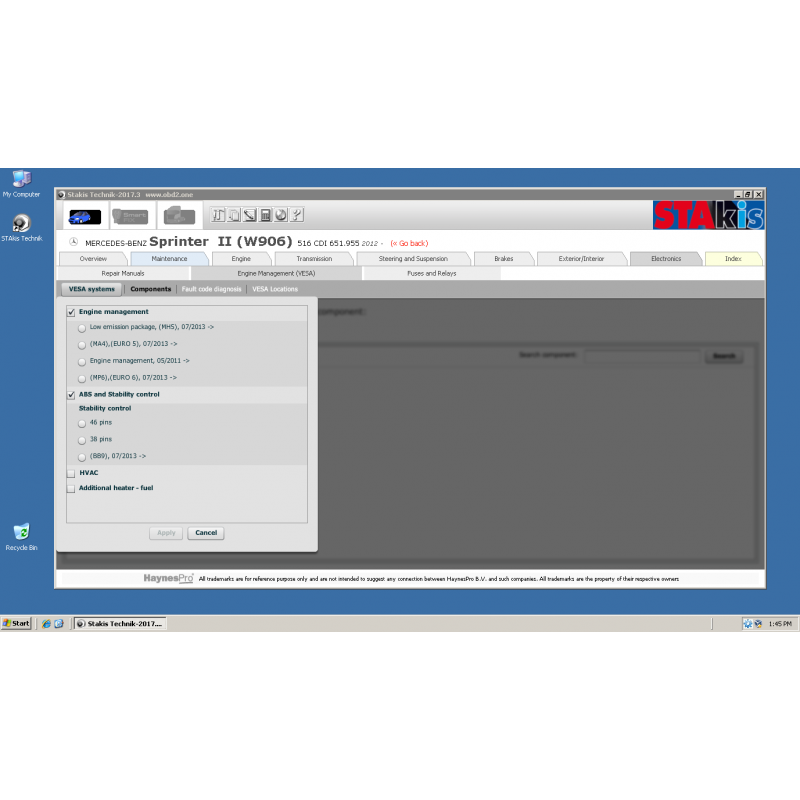Screen dimensions: 800x800
Task: Click the calculator icon in the toolbar
Action: click(264, 215)
